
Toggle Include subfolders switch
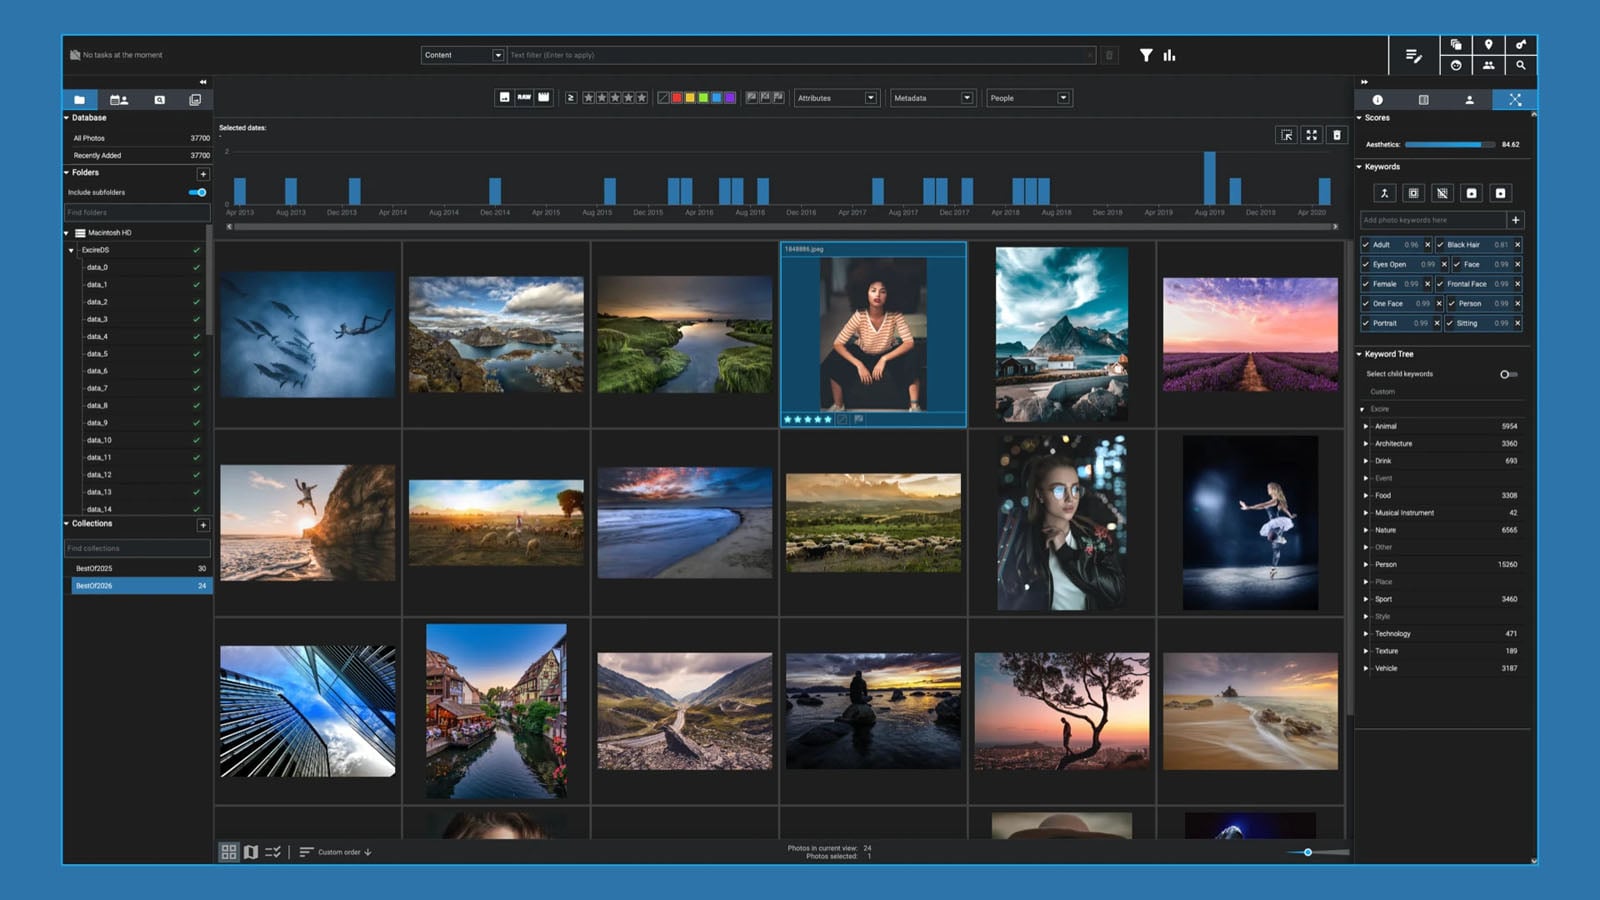[197, 192]
